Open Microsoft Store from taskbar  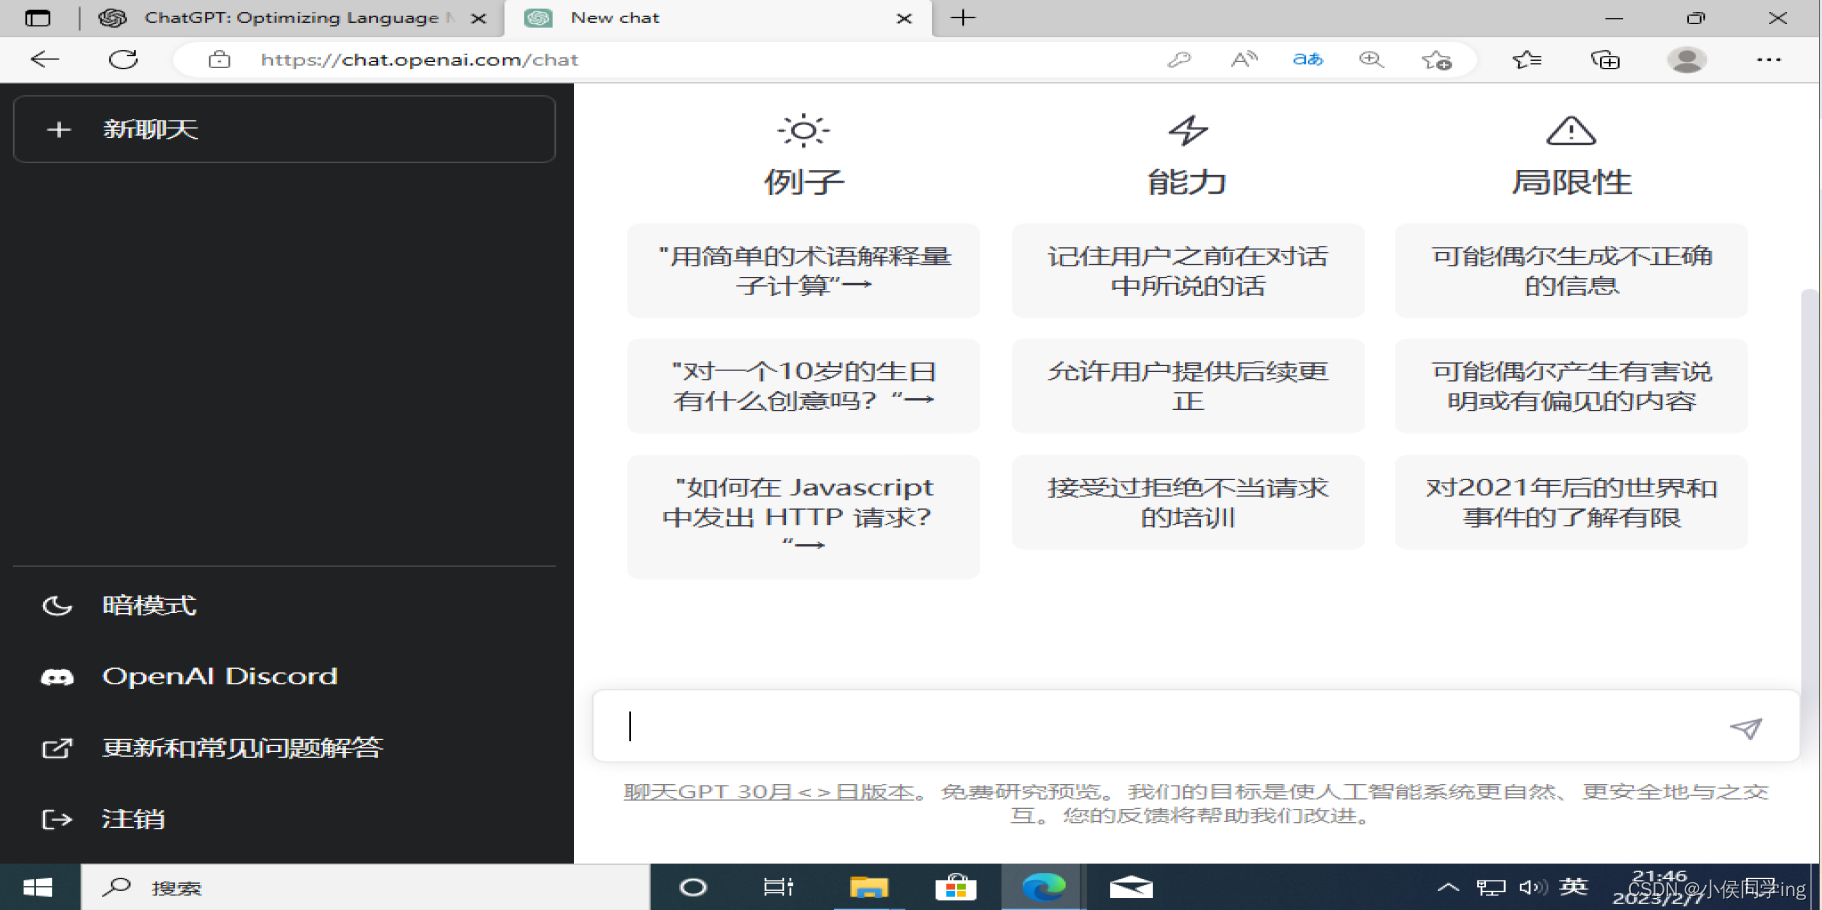955,887
